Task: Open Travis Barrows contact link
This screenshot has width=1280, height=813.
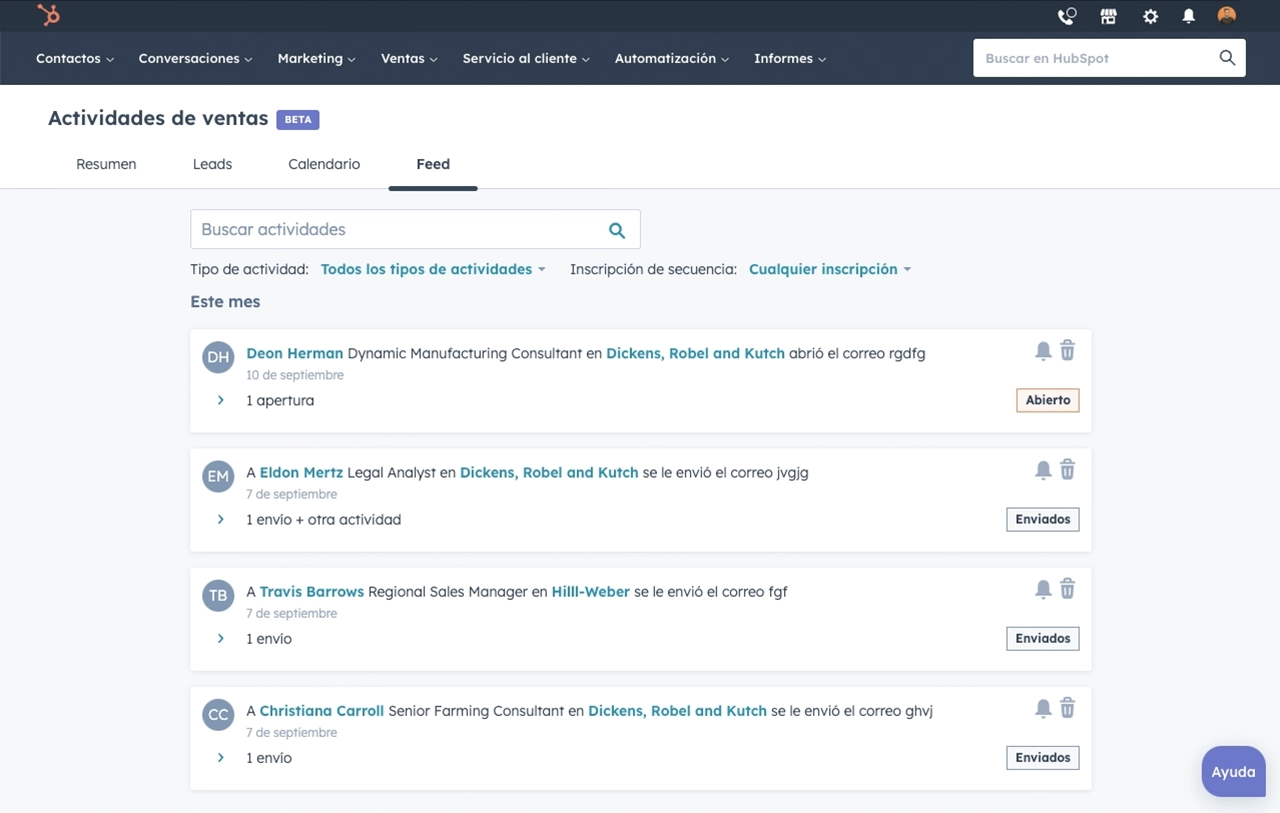Action: [312, 591]
